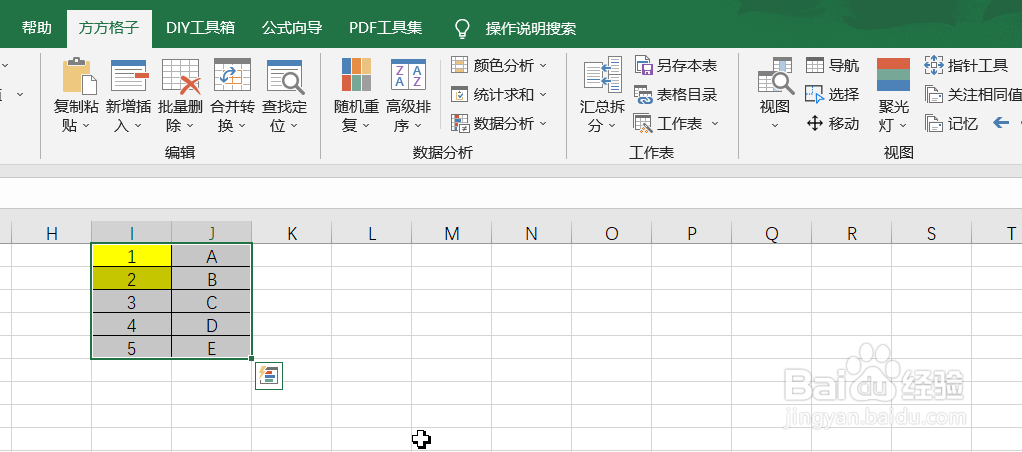The height and width of the screenshot is (452, 1022).
Task: Click the formula bar input area
Action: click(511, 193)
